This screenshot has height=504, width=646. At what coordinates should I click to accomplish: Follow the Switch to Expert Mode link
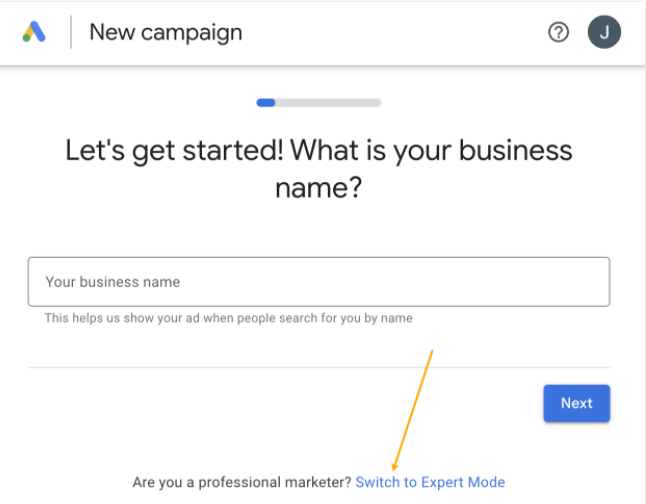coord(430,482)
